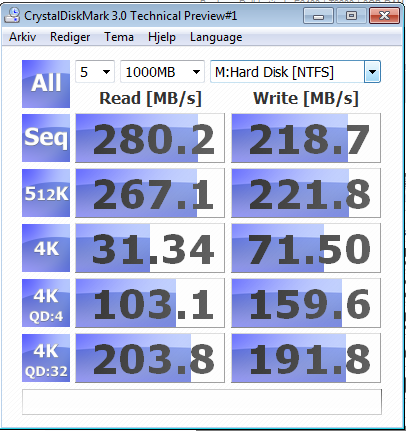The width and height of the screenshot is (406, 431).
Task: Start the 512K benchmark test
Action: 46,193
